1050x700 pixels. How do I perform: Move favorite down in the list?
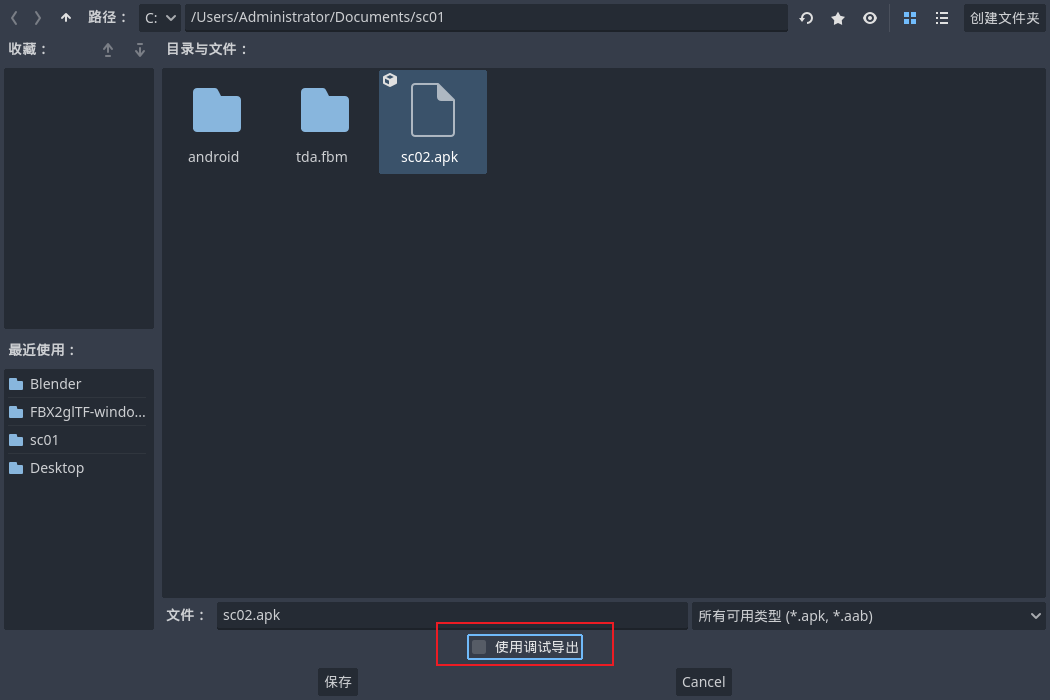pos(140,50)
